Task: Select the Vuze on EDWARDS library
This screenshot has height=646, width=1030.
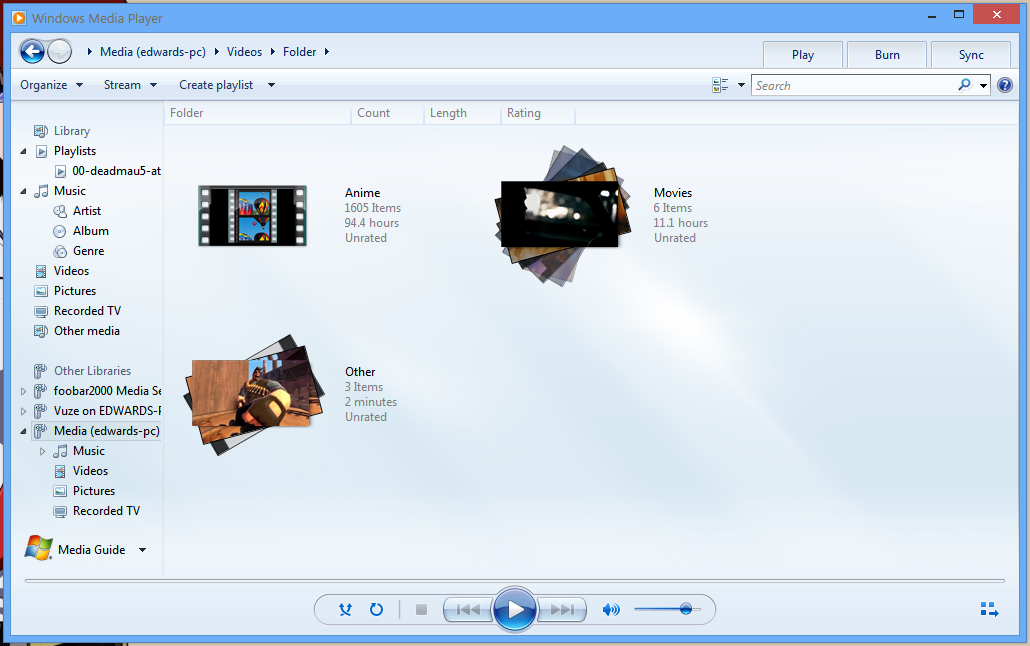Action: pos(107,411)
